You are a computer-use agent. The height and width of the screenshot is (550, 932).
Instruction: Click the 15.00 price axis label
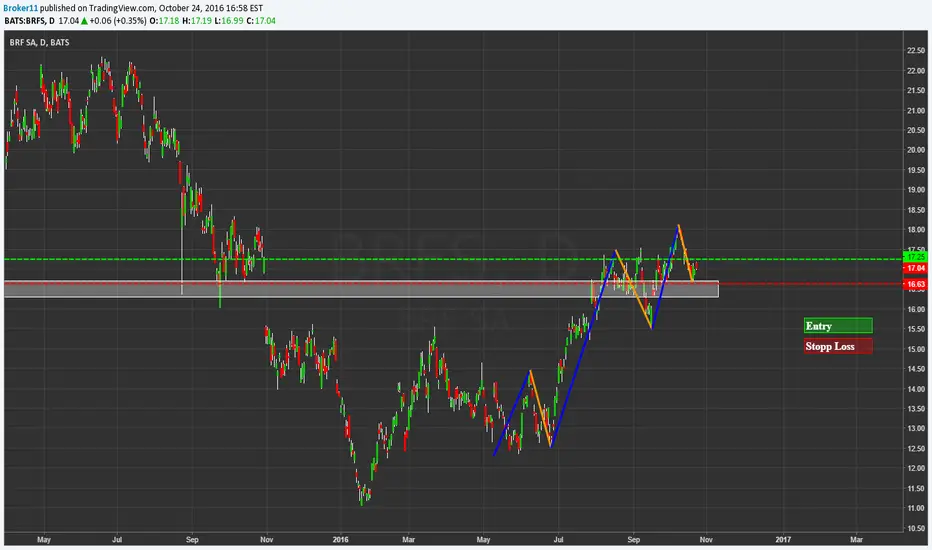click(x=915, y=349)
